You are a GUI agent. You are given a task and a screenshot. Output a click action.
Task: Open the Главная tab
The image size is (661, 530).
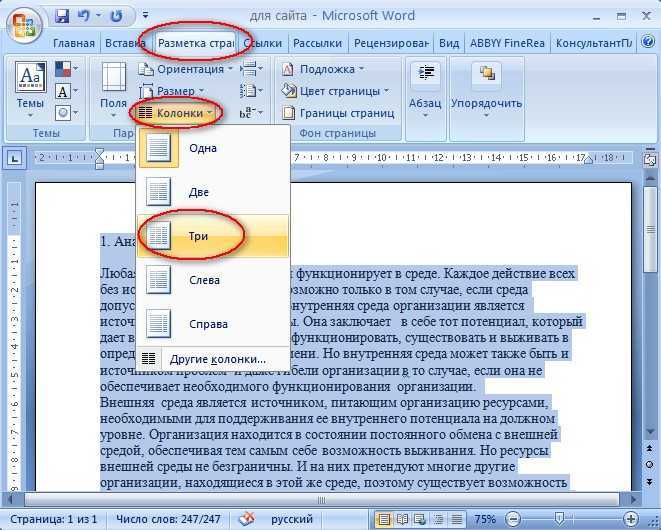[74, 43]
